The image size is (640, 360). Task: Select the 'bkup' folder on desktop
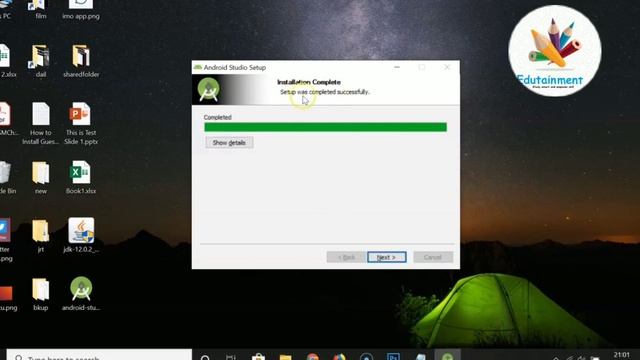click(40, 294)
